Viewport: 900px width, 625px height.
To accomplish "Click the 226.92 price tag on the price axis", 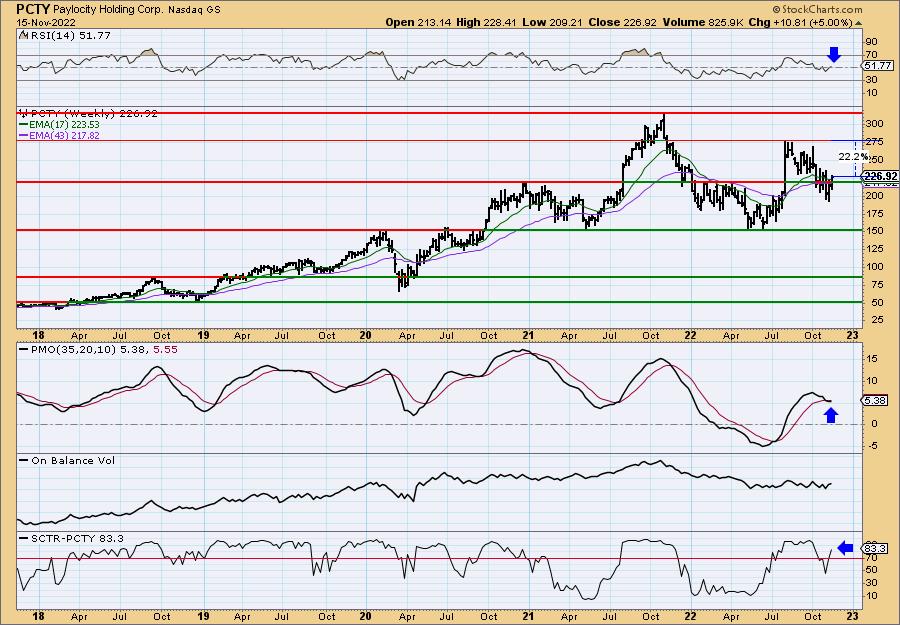I will click(880, 176).
